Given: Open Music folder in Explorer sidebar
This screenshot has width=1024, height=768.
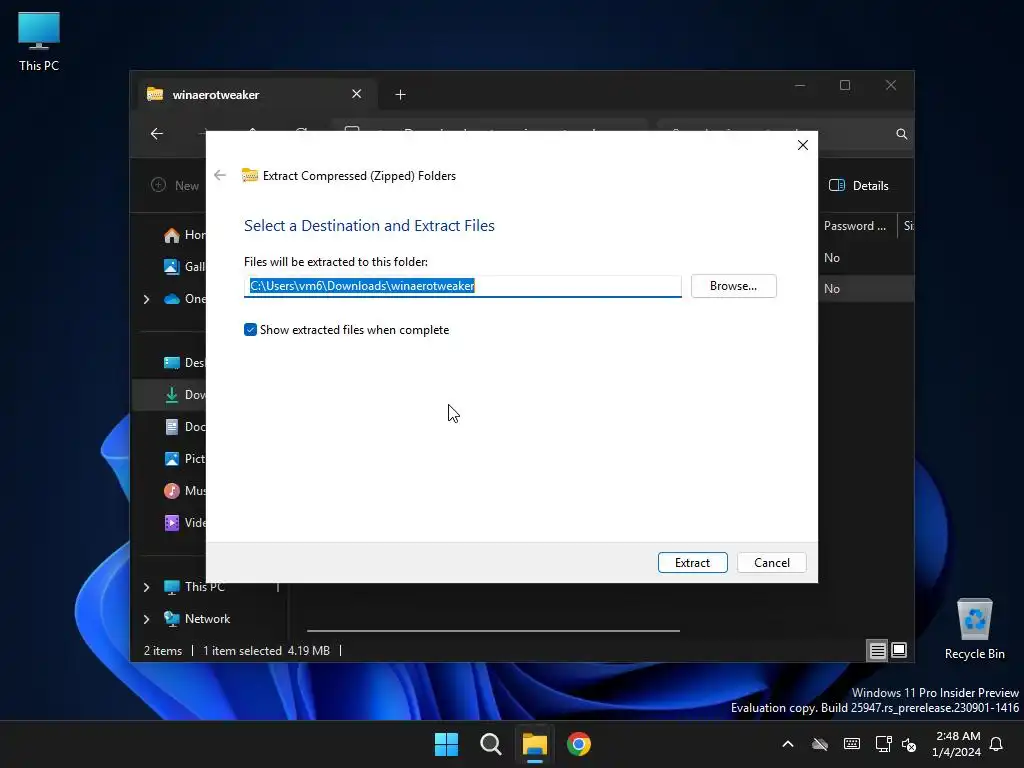Looking at the screenshot, I should pyautogui.click(x=184, y=490).
